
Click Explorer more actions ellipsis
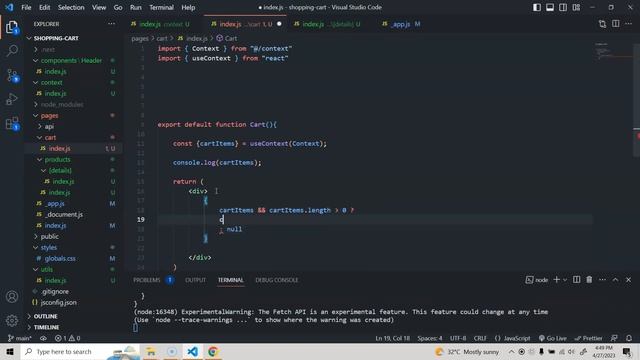[111, 24]
